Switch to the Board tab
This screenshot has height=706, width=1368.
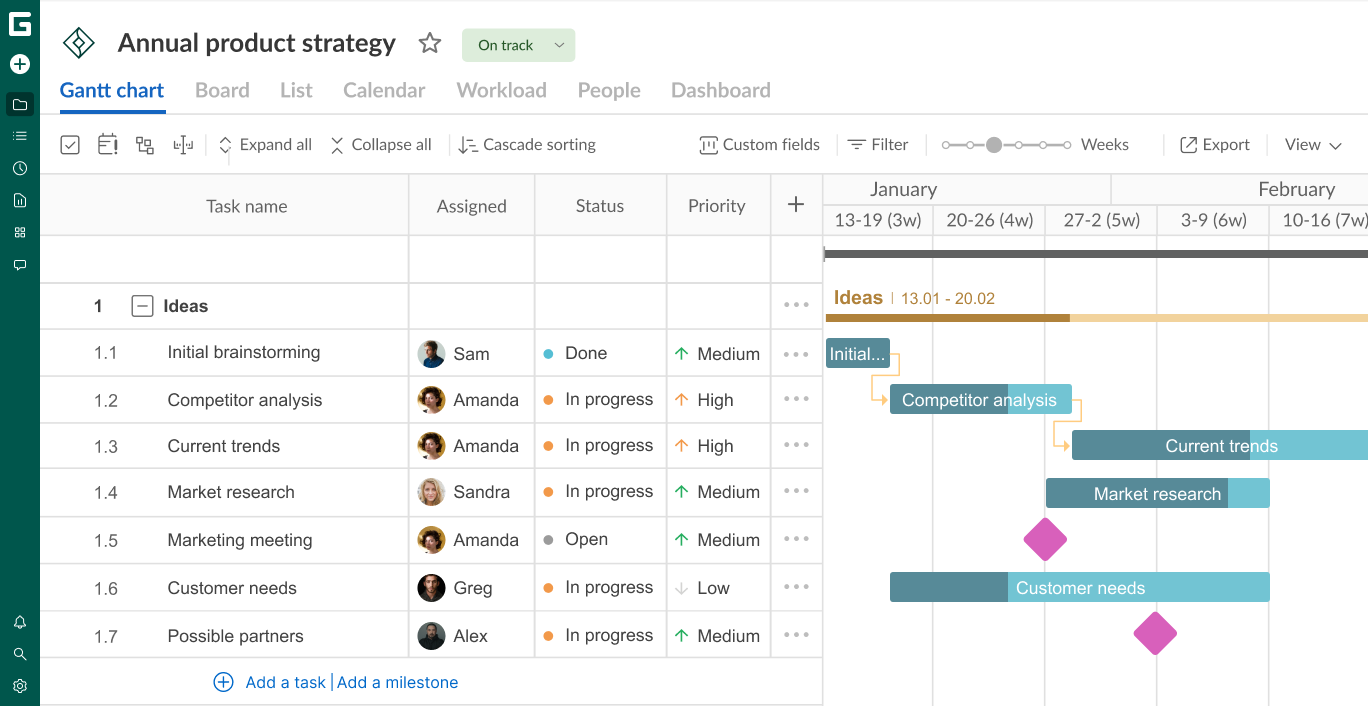pyautogui.click(x=222, y=90)
